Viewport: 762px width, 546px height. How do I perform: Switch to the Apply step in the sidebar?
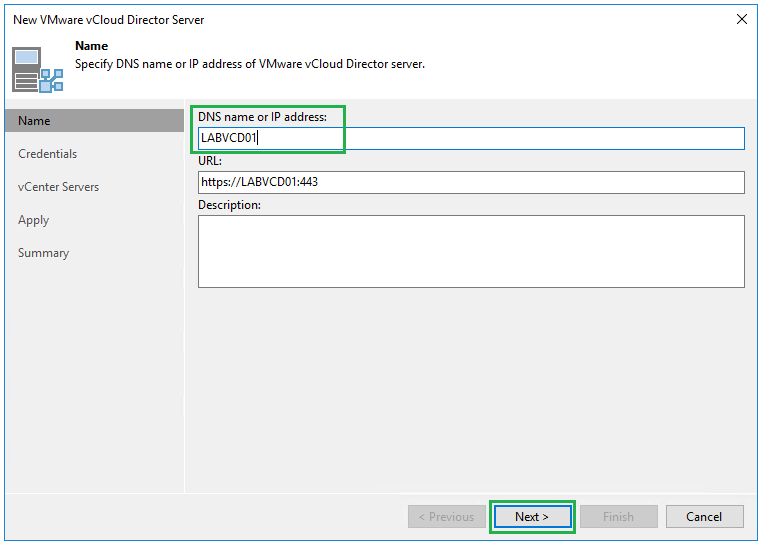pos(33,220)
